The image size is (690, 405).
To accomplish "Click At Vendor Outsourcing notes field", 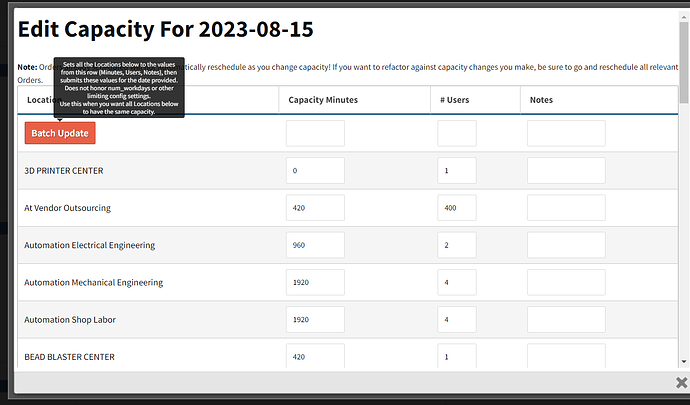I will pyautogui.click(x=566, y=208).
